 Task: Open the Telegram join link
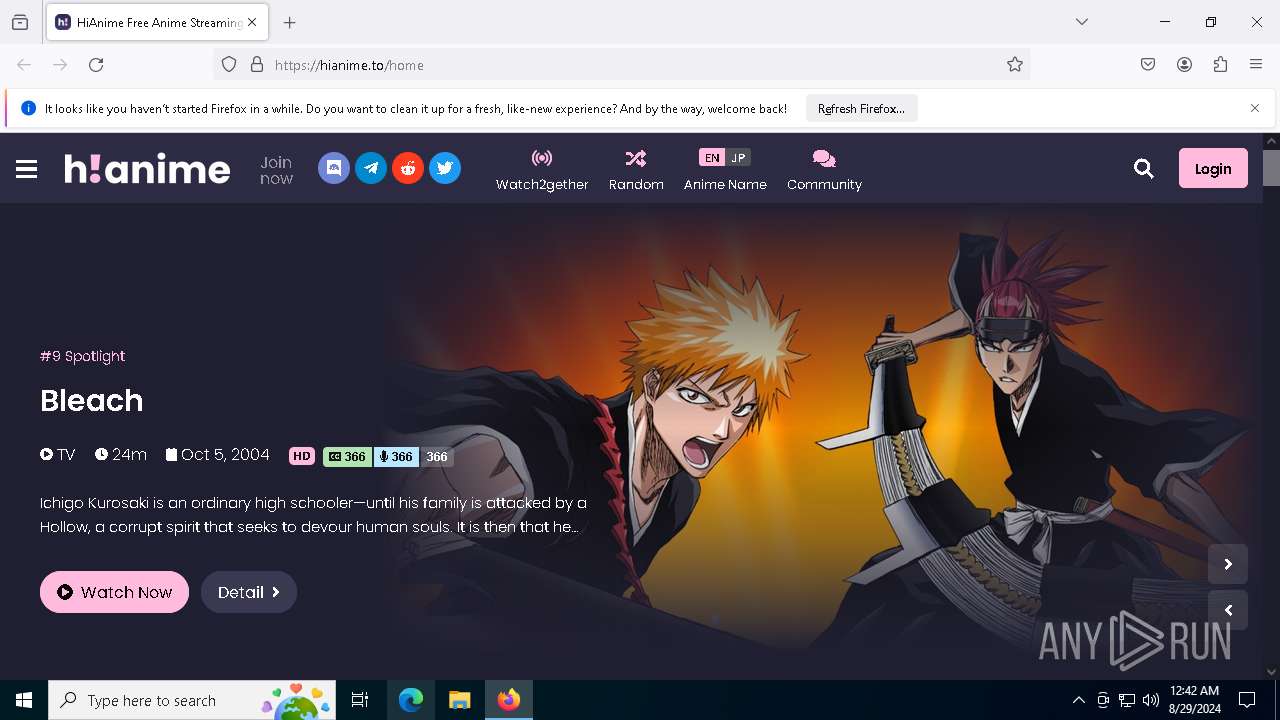click(x=371, y=168)
